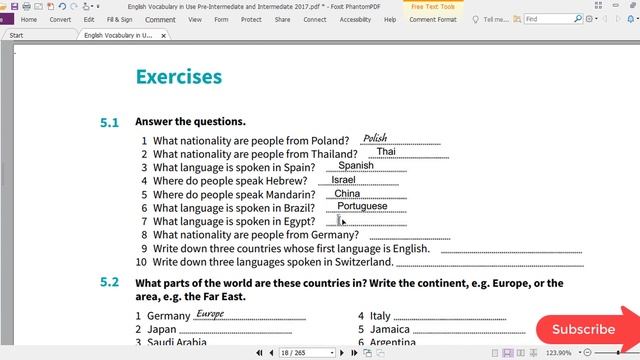This screenshot has width=640, height=360.
Task: Go to the last page
Action: tap(354, 353)
